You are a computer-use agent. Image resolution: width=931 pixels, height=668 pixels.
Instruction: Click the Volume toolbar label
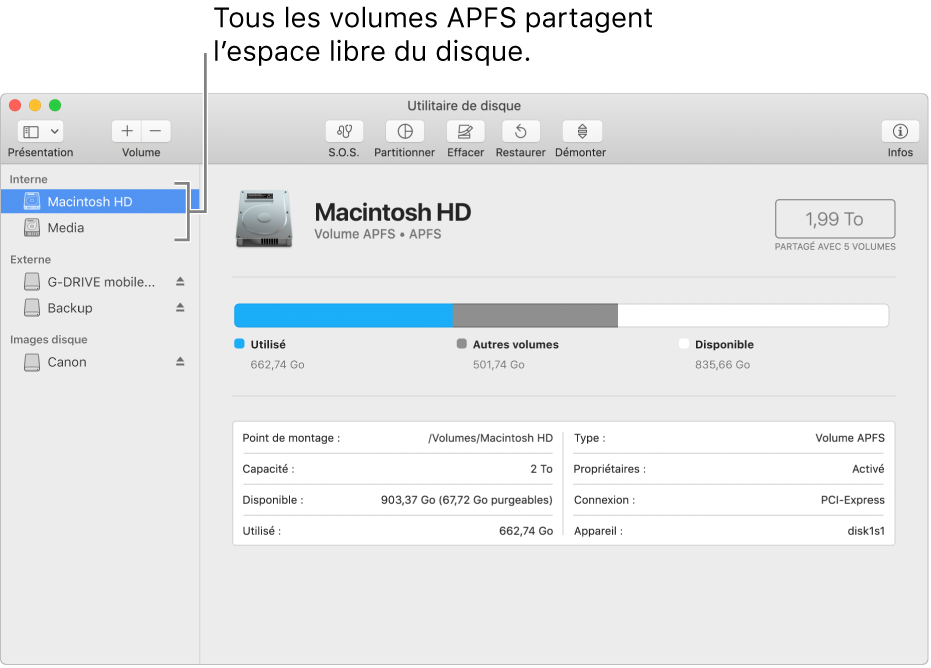(141, 153)
